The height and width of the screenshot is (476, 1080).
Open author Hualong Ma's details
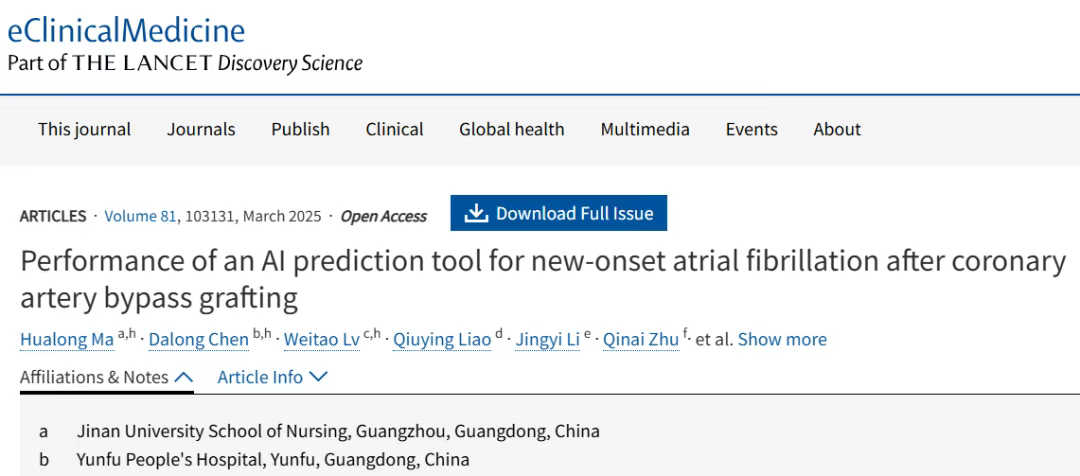pyautogui.click(x=67, y=340)
